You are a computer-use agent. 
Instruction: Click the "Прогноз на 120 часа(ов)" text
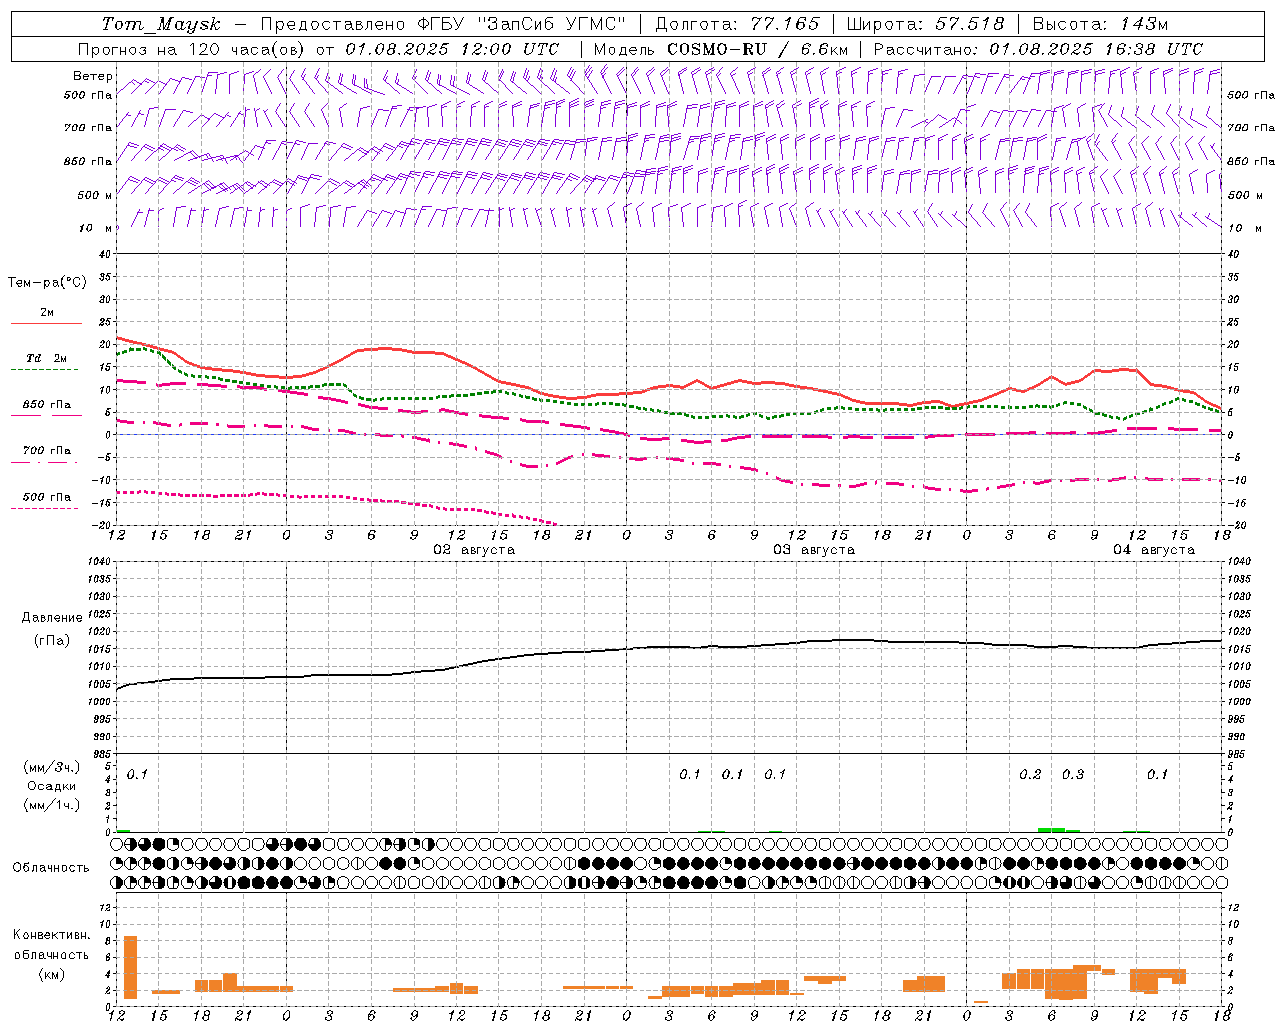pyautogui.click(x=191, y=49)
